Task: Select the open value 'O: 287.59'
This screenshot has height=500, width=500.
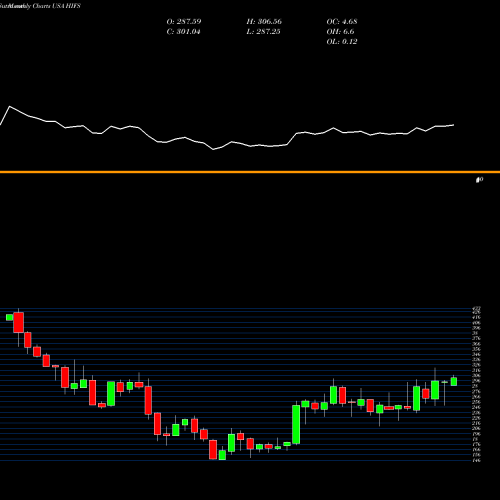Action: point(184,21)
